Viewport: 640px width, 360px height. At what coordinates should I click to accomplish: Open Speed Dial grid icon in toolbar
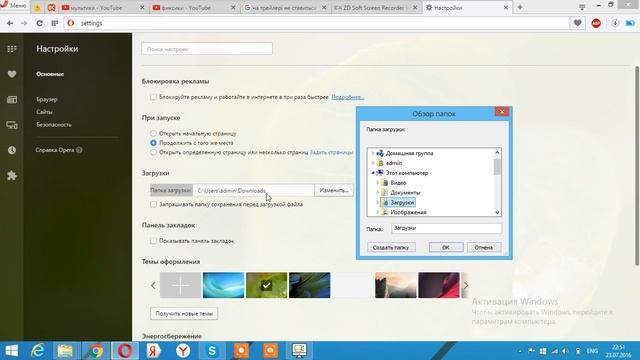(54, 23)
